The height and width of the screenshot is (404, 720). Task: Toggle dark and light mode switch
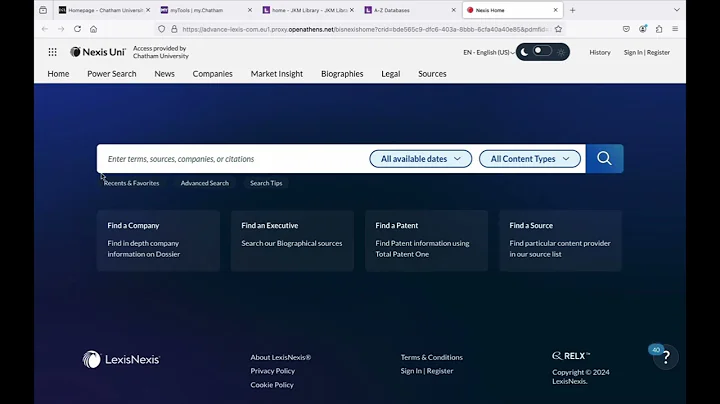542,51
